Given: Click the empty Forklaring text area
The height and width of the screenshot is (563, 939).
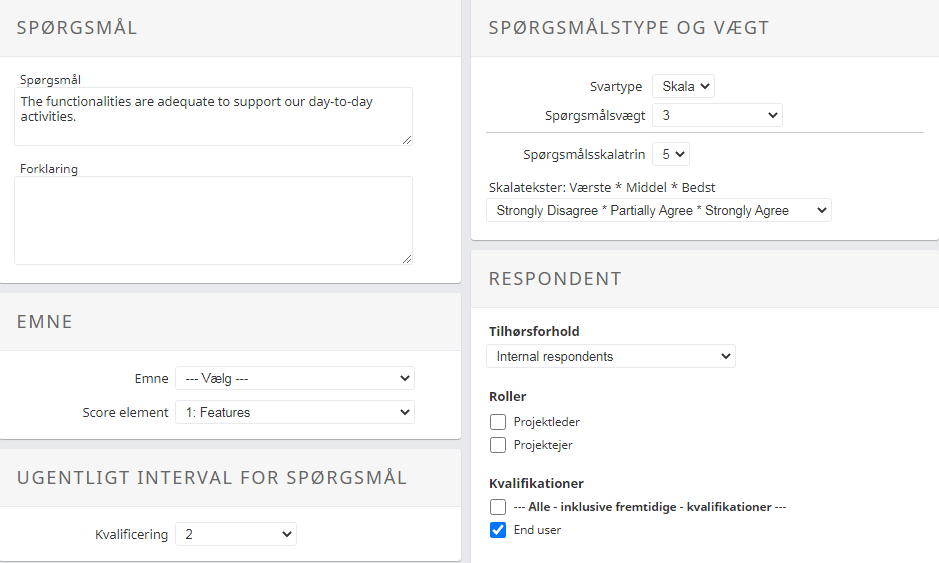Looking at the screenshot, I should (213, 220).
